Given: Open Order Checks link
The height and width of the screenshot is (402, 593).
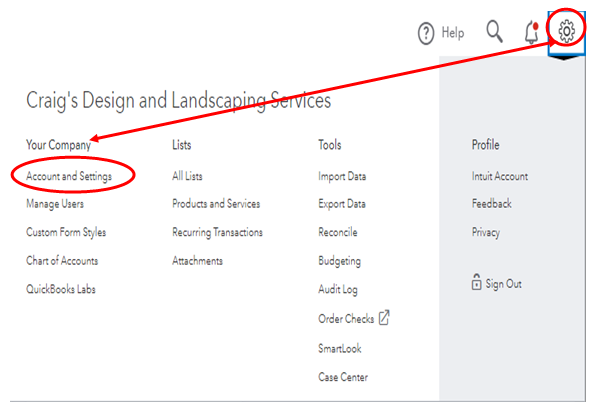Looking at the screenshot, I should pos(346,319).
